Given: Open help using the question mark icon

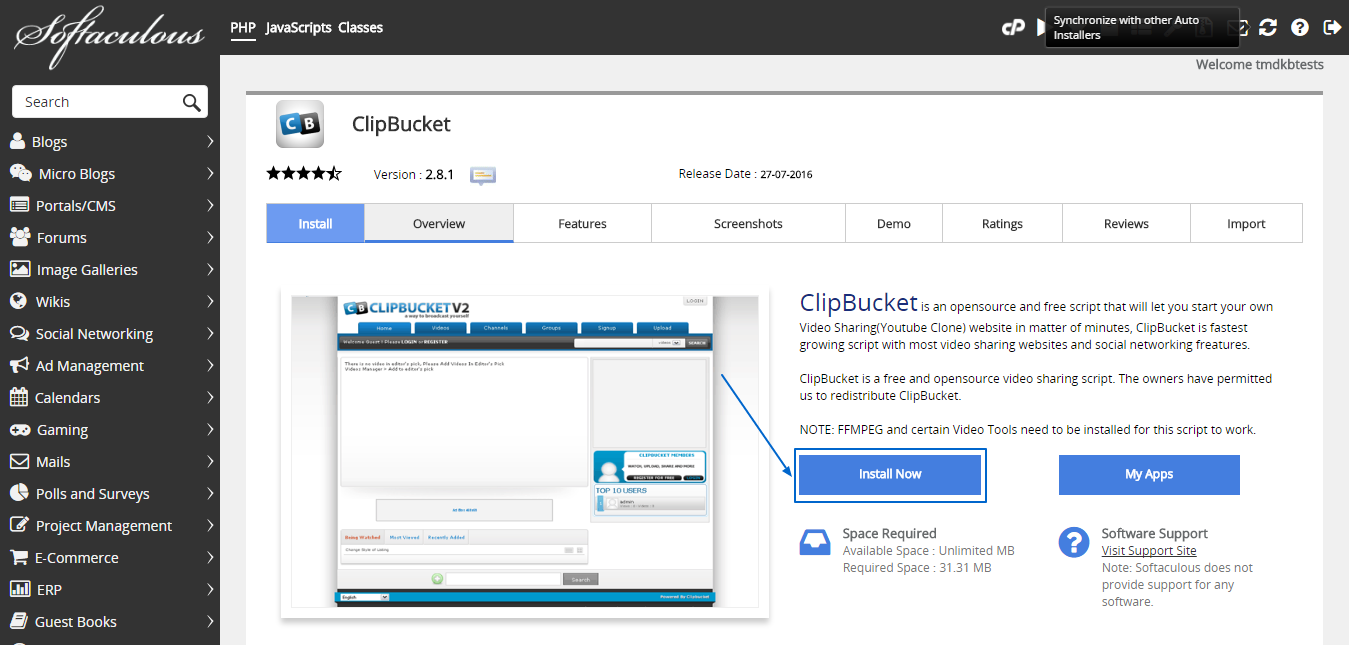Looking at the screenshot, I should tap(1299, 27).
